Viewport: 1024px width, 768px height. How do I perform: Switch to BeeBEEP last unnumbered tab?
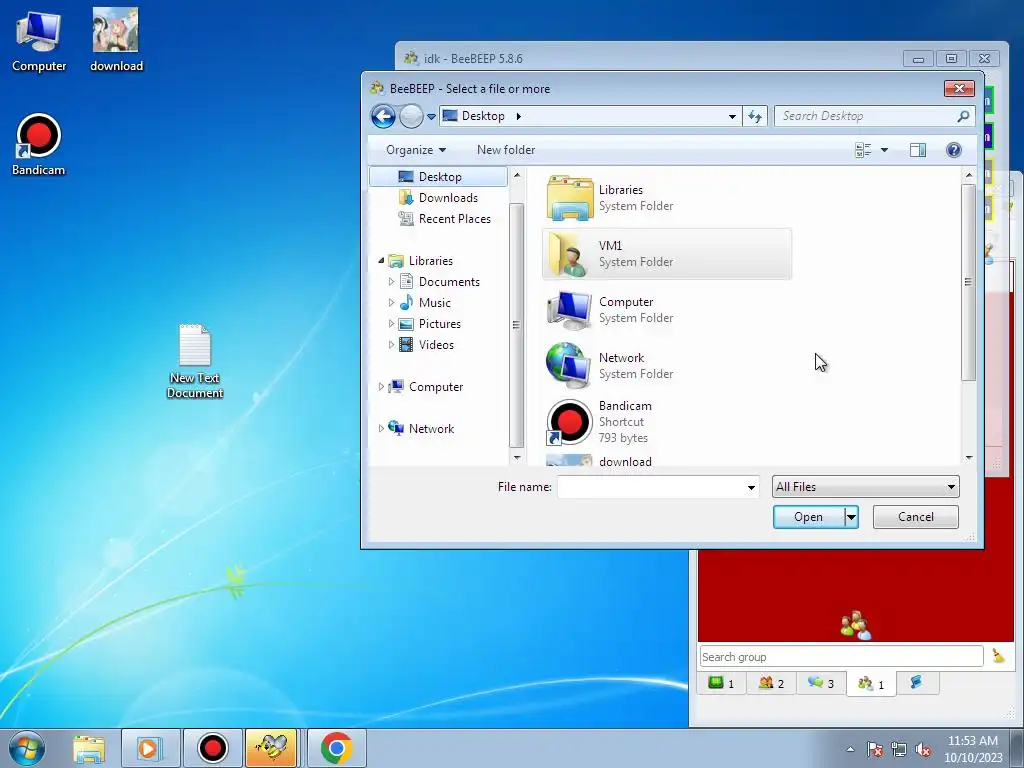coord(918,683)
